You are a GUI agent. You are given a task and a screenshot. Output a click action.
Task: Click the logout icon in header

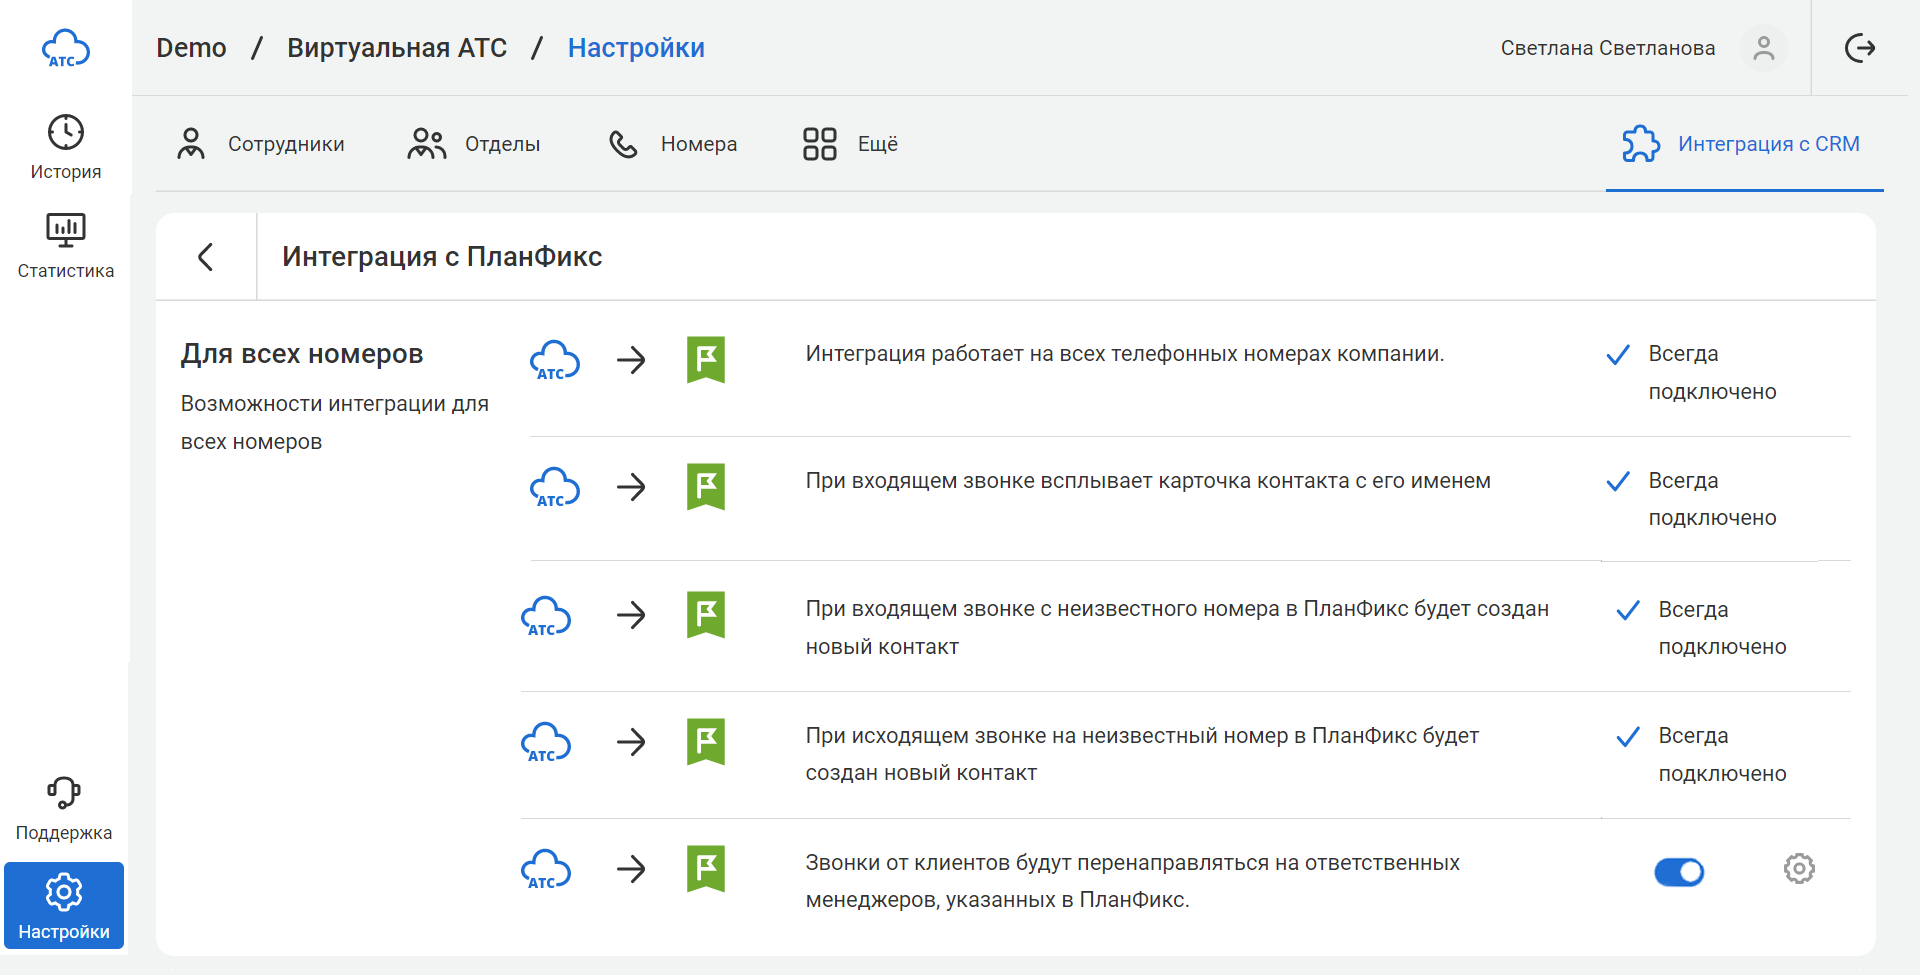(x=1860, y=48)
